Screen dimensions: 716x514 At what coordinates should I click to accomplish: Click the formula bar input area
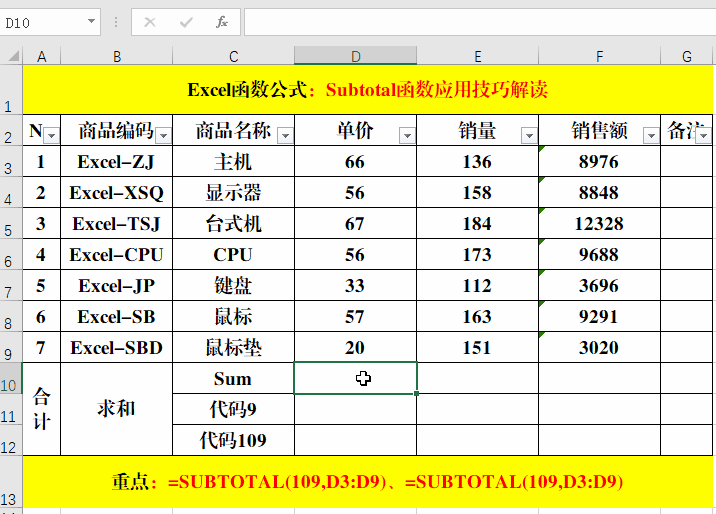point(480,22)
